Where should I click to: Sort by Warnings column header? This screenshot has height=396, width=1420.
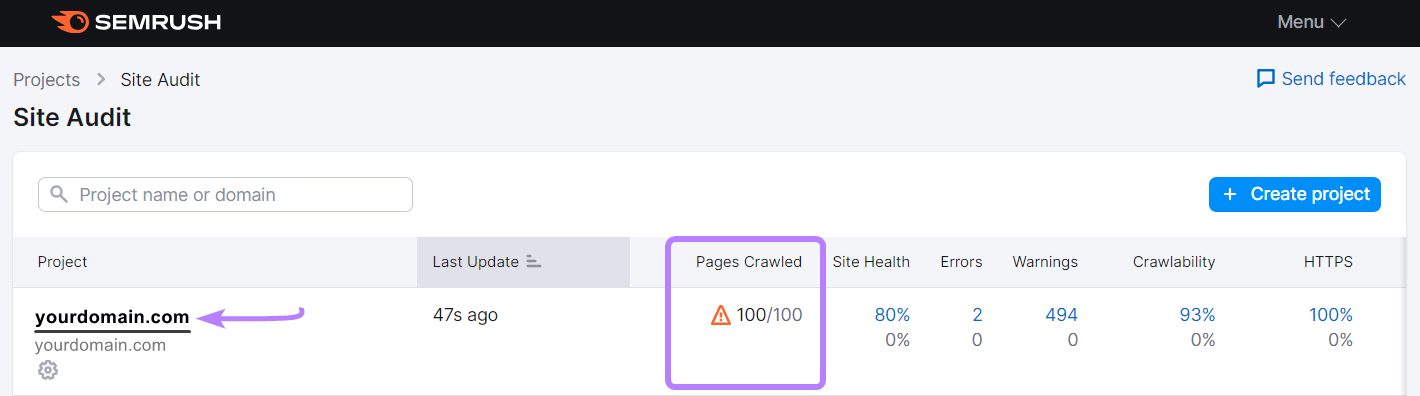(x=1045, y=262)
